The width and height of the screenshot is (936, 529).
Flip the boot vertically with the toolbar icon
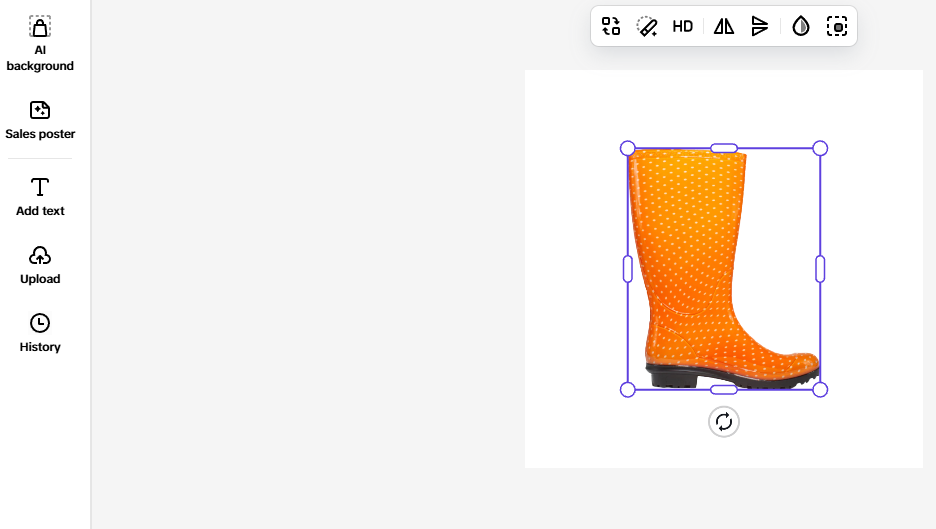759,26
